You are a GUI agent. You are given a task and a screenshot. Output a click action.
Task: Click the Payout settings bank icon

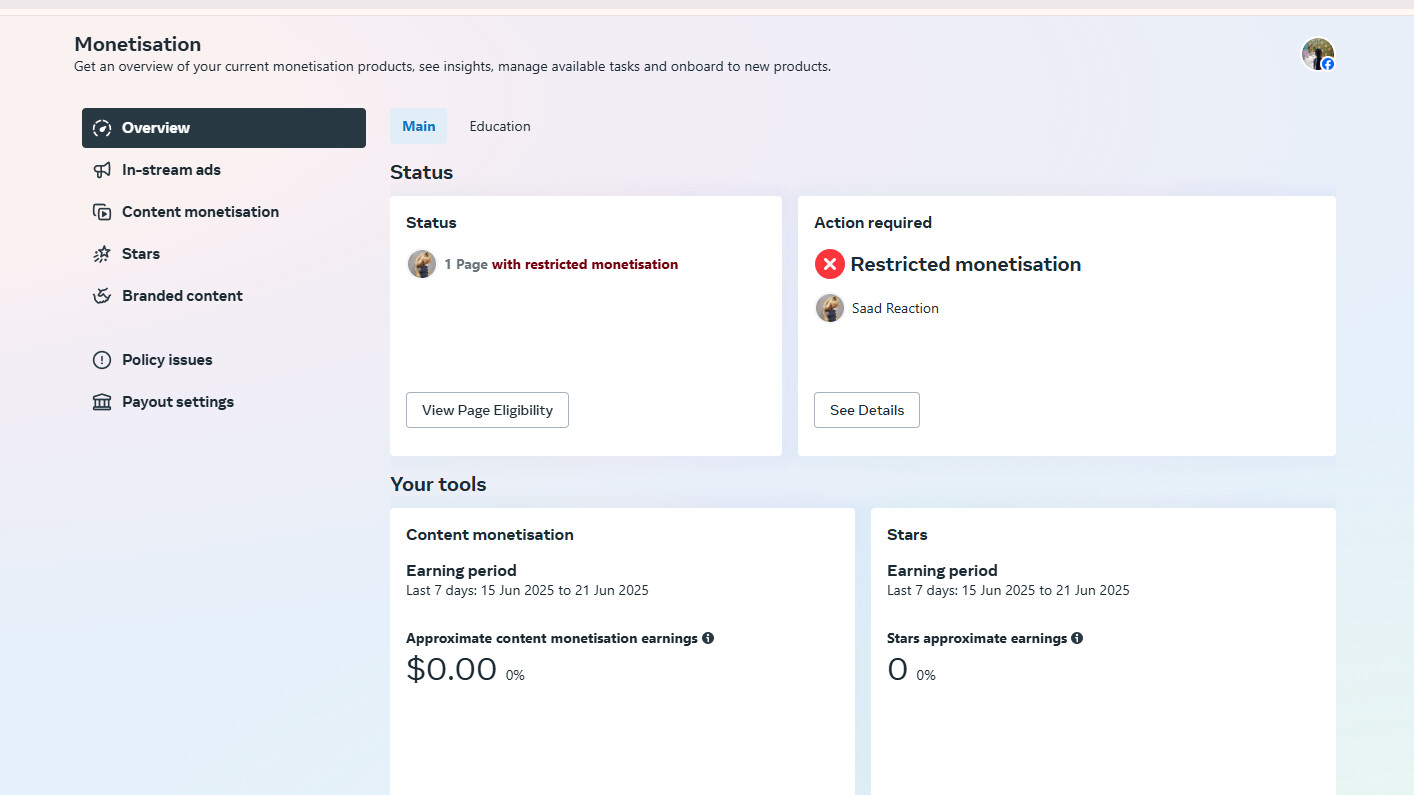(x=101, y=402)
